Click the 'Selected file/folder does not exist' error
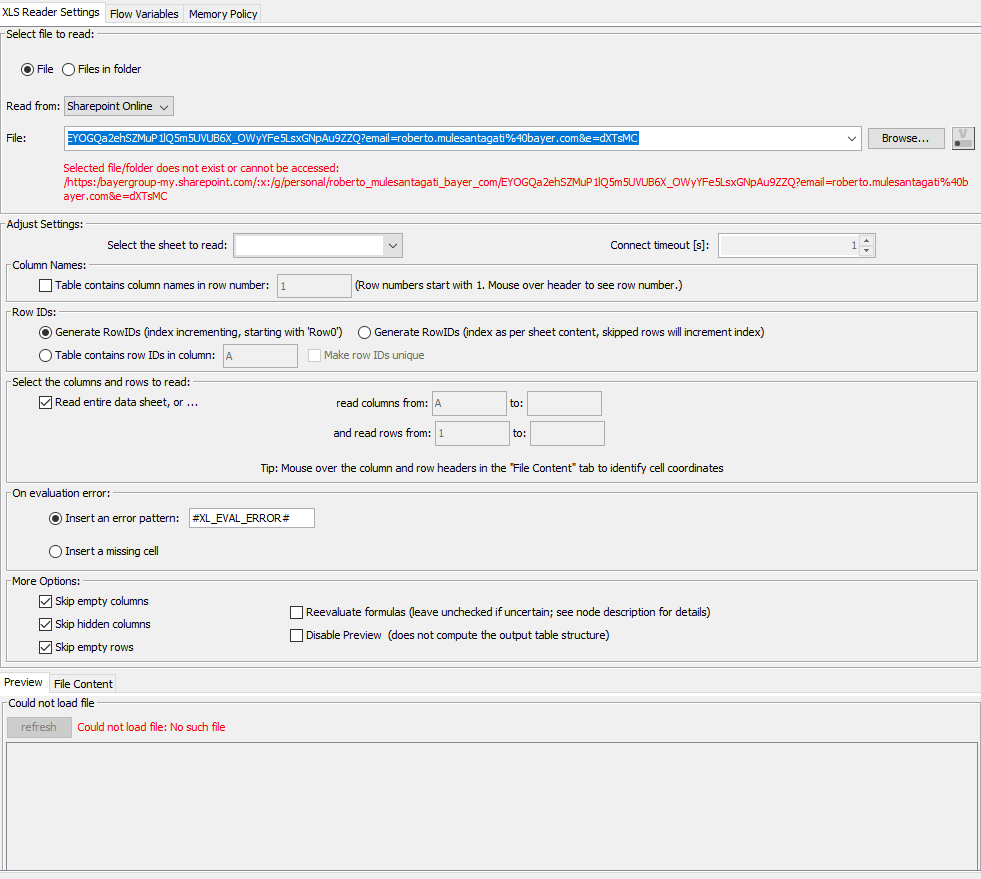This screenshot has height=879, width=981. 516,182
